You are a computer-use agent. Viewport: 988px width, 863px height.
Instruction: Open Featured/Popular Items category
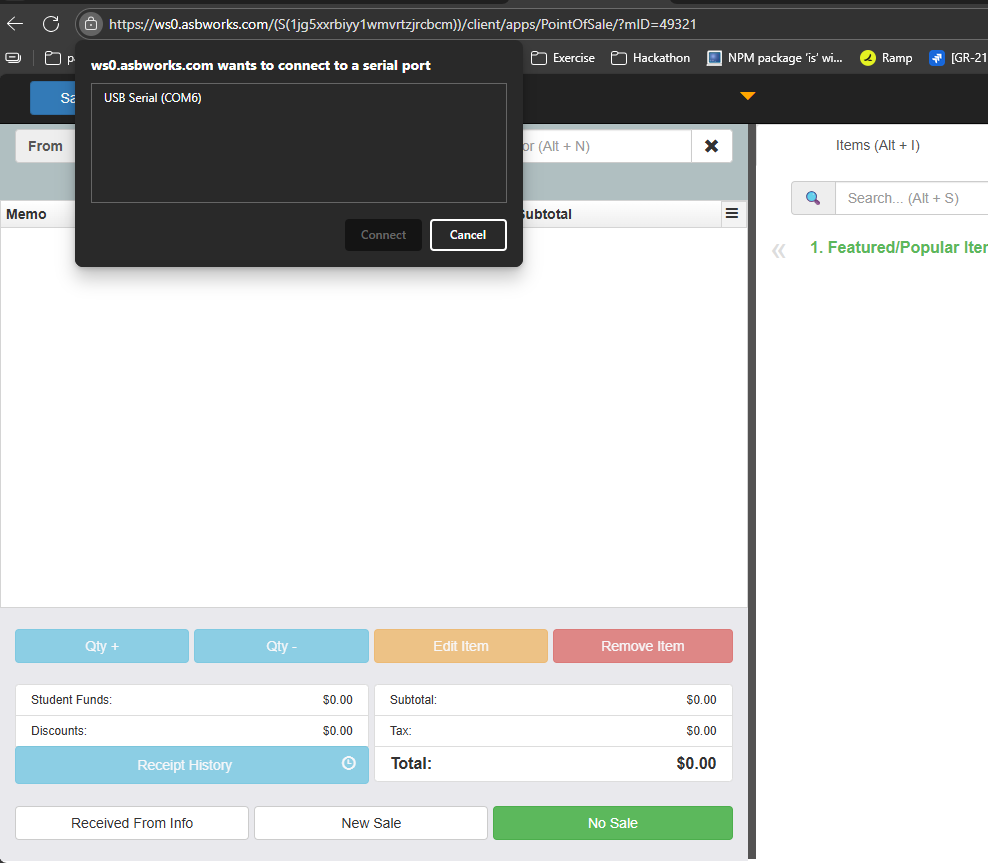click(x=899, y=248)
